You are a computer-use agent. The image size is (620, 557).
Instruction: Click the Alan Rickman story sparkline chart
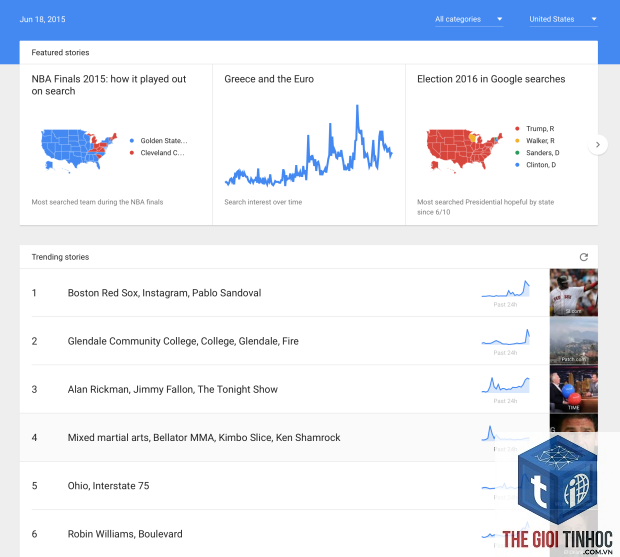505,385
